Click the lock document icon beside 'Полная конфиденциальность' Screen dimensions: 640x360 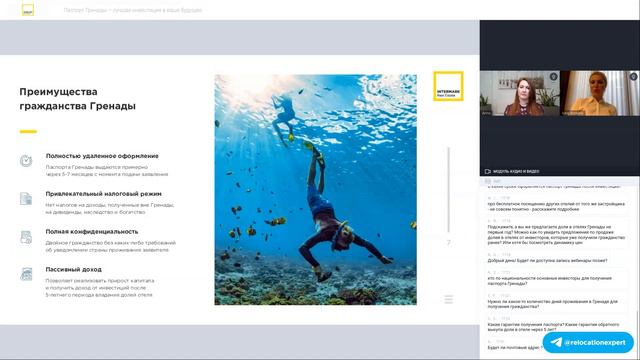(x=26, y=237)
